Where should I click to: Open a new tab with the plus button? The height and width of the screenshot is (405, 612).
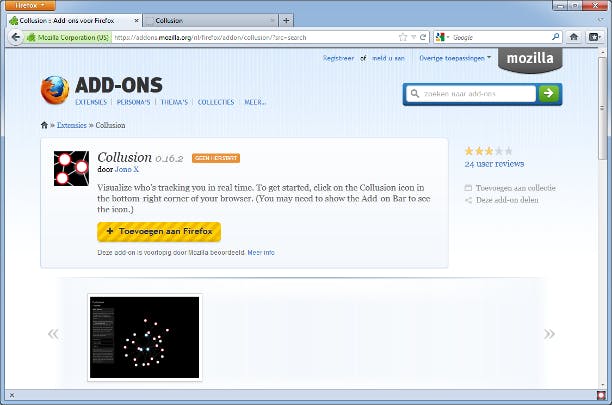286,21
